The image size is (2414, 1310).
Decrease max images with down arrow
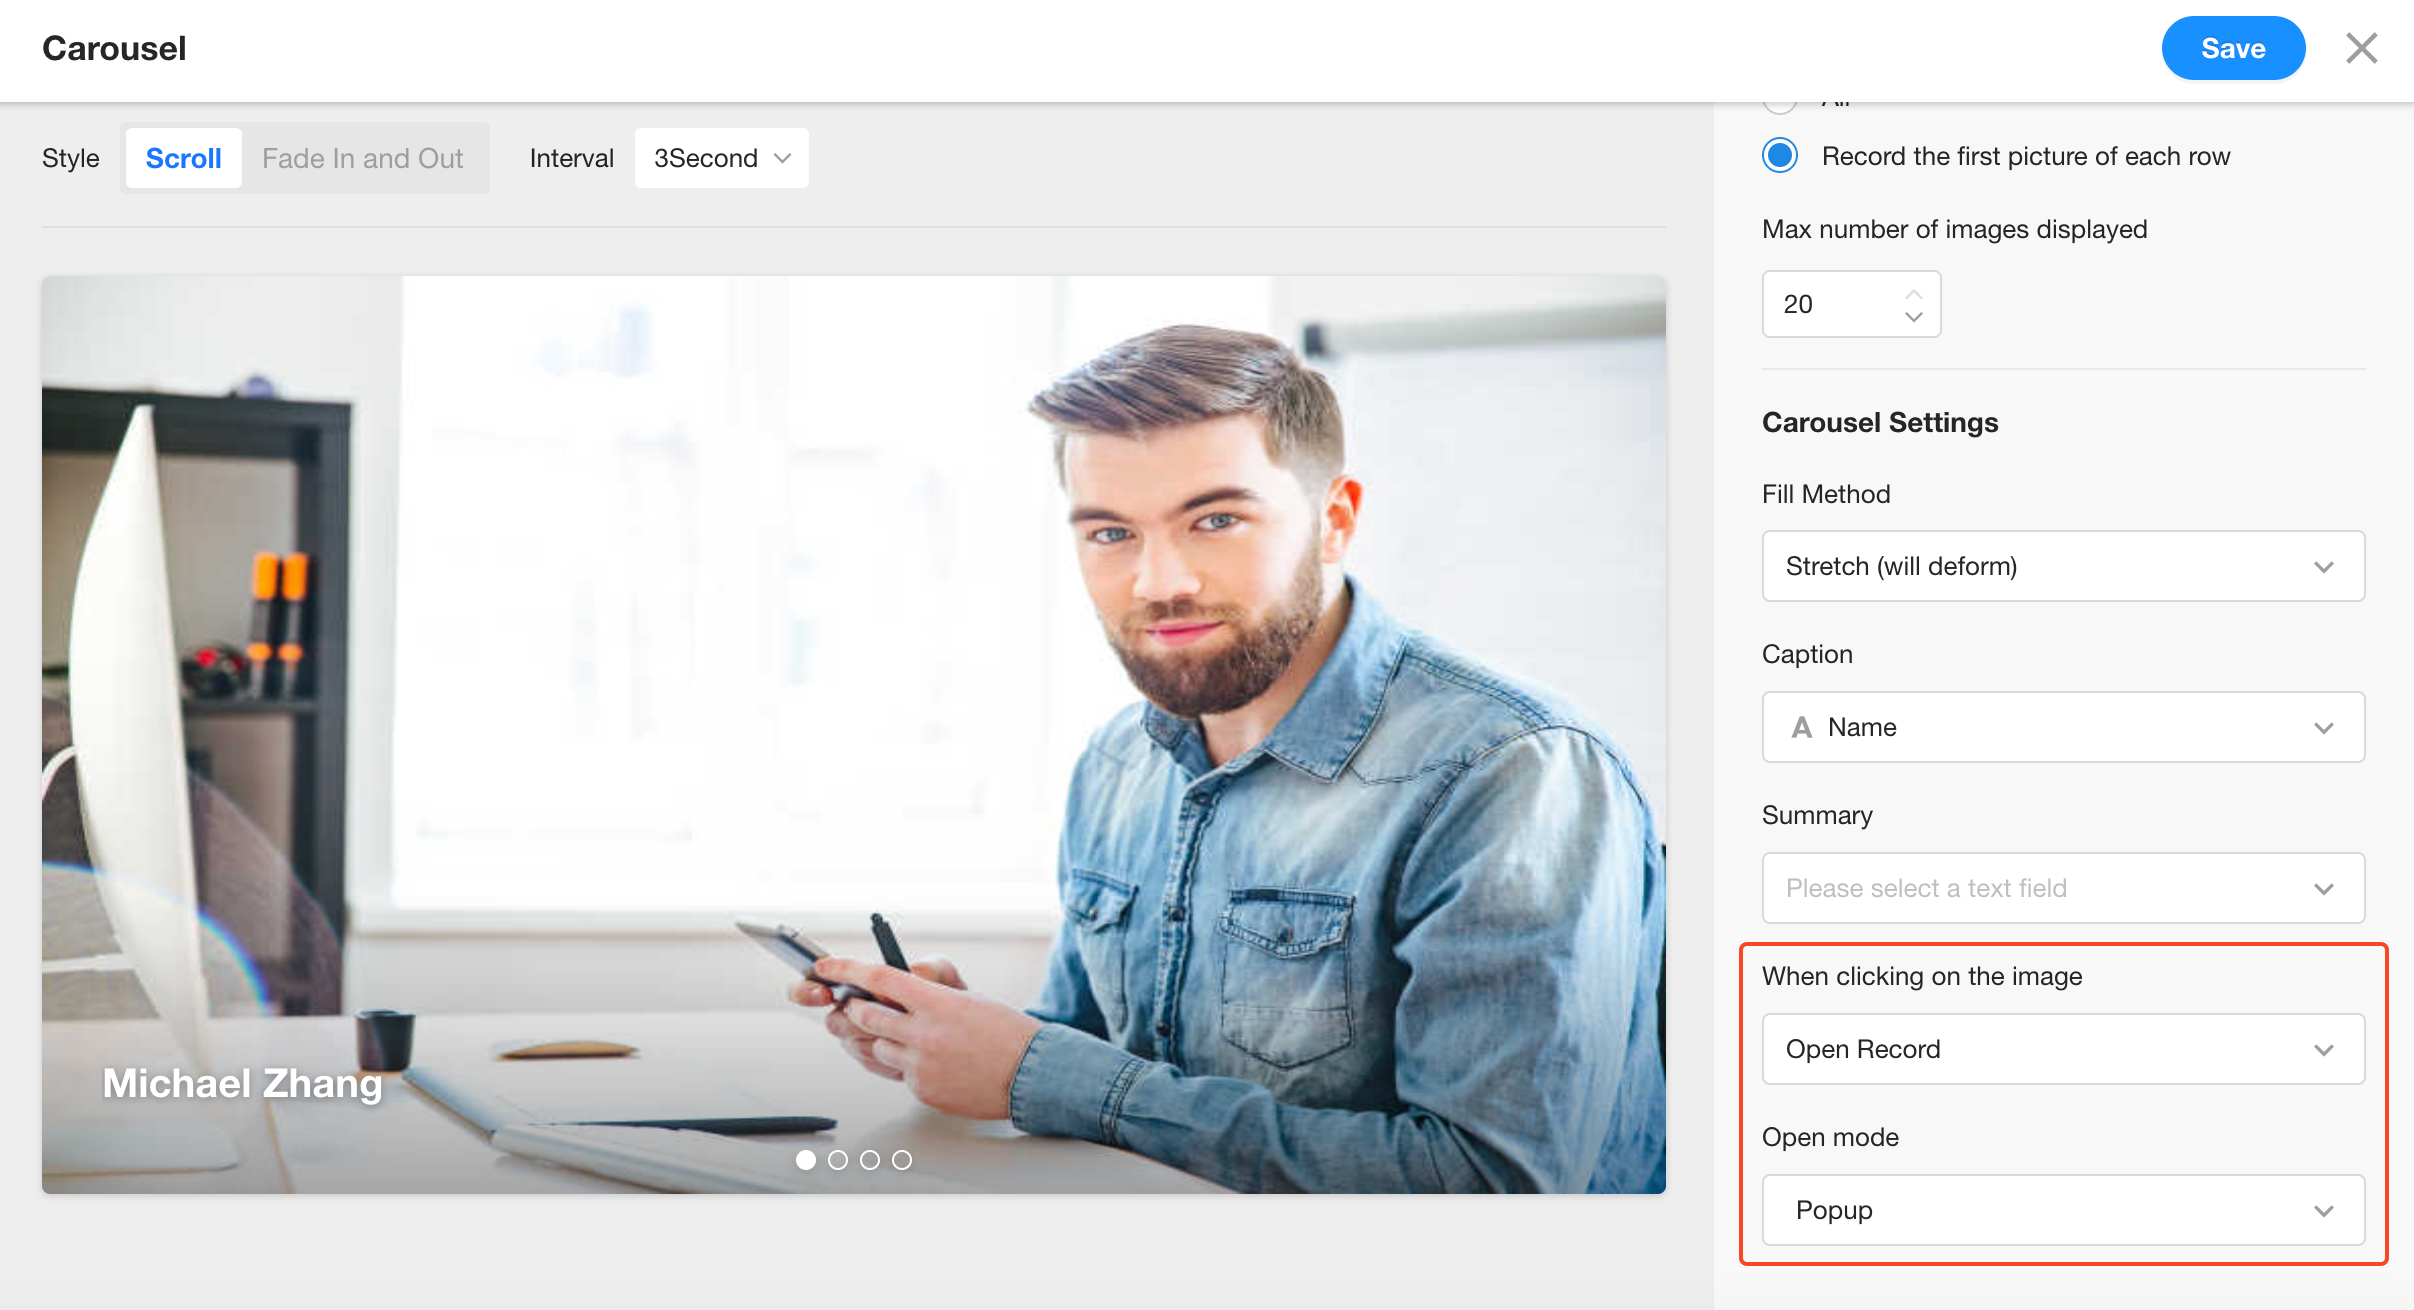[1913, 316]
